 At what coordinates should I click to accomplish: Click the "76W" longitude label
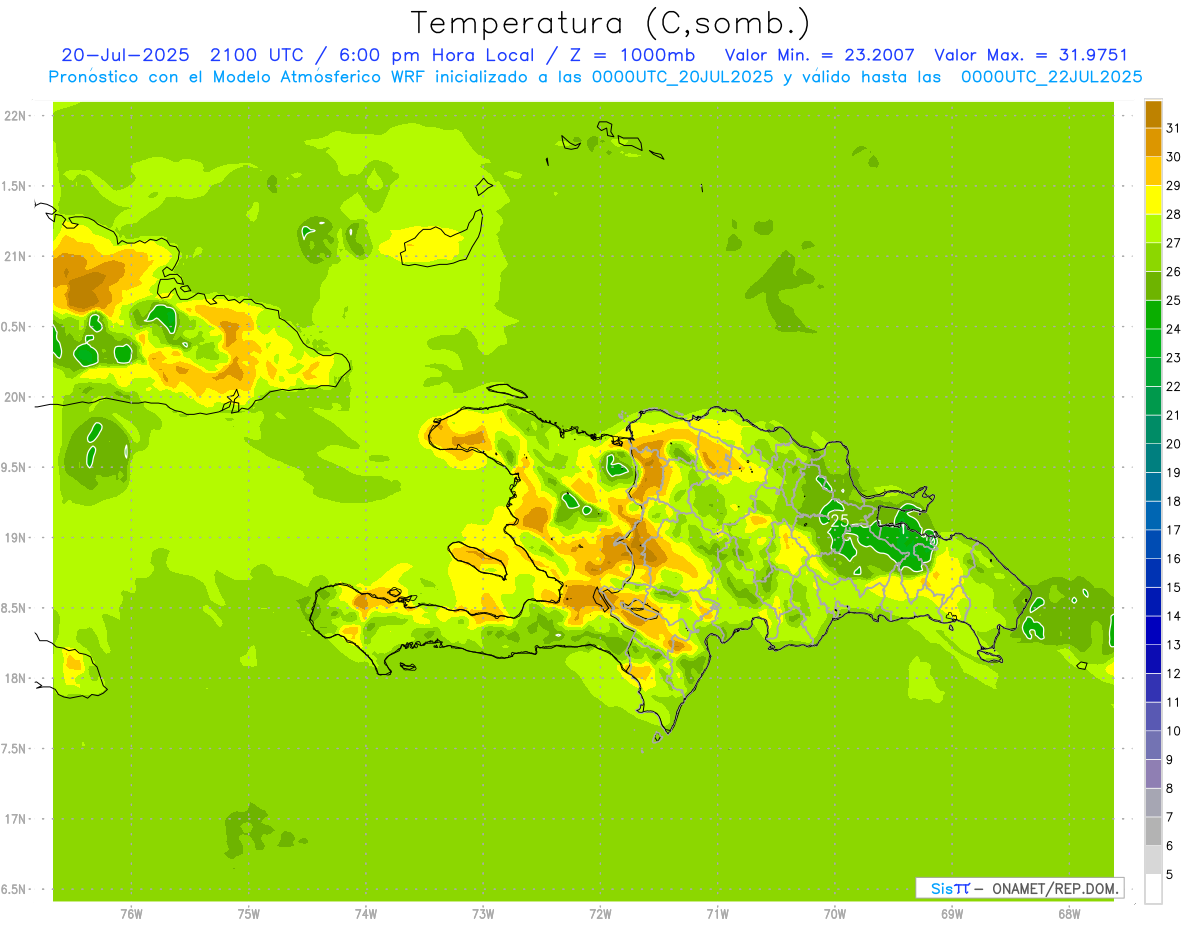pyautogui.click(x=131, y=913)
